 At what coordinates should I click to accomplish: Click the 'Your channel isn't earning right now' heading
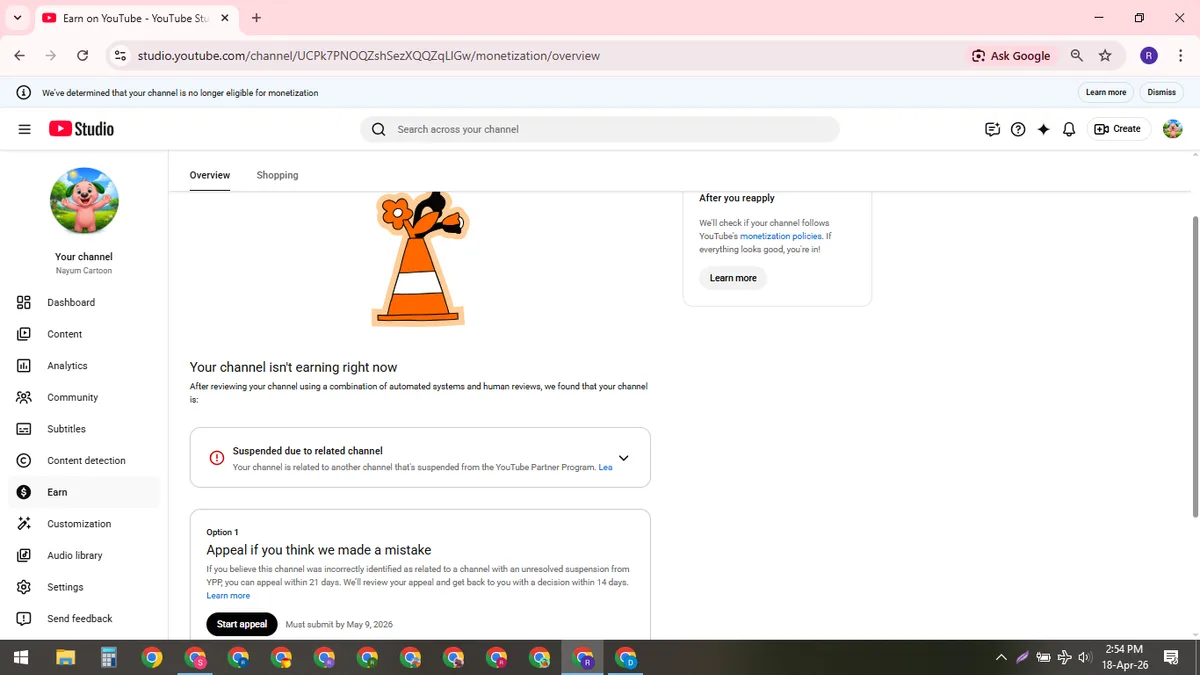pyautogui.click(x=294, y=368)
